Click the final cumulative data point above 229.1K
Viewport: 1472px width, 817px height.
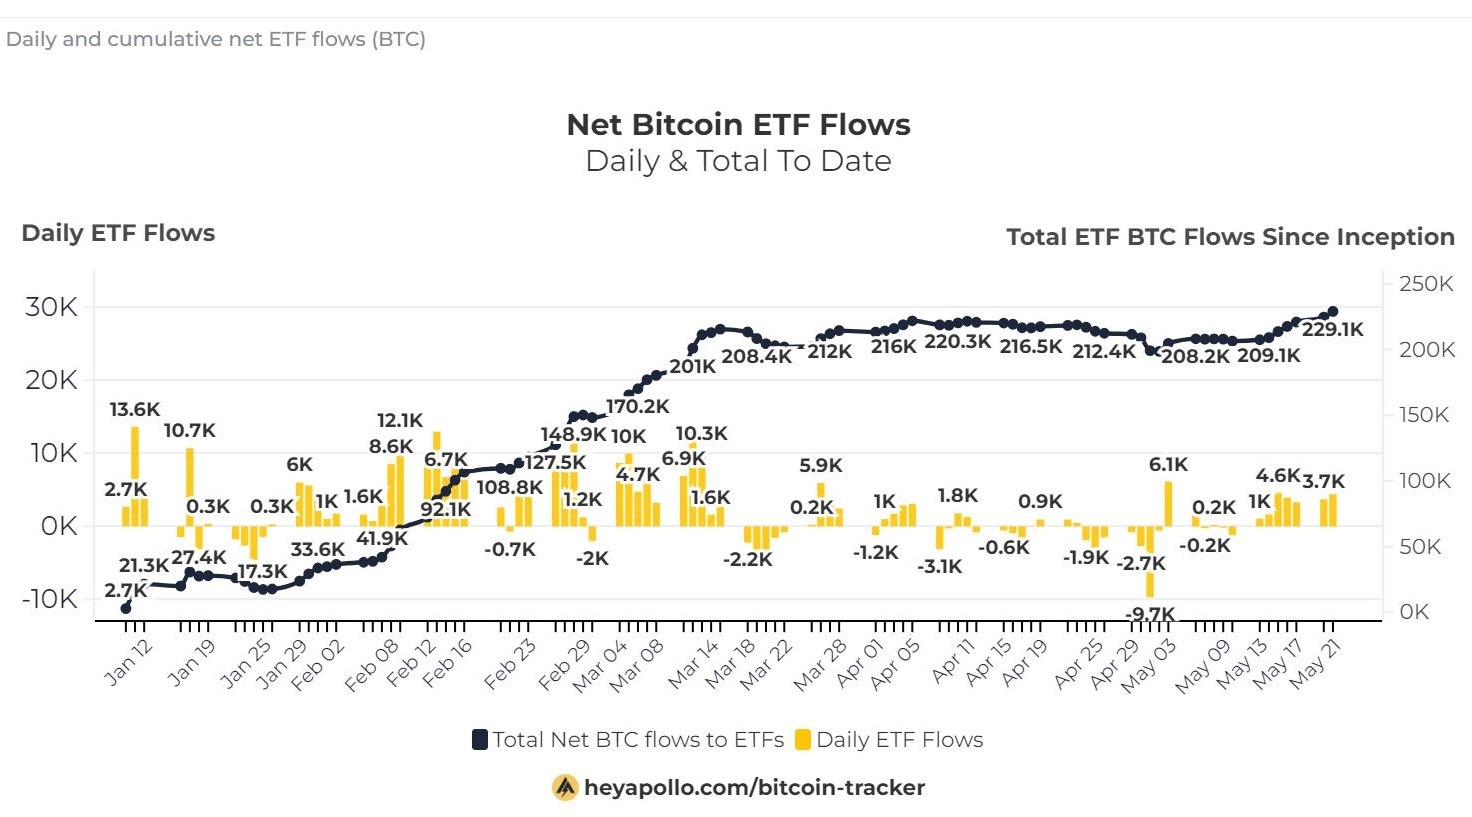[x=1332, y=312]
